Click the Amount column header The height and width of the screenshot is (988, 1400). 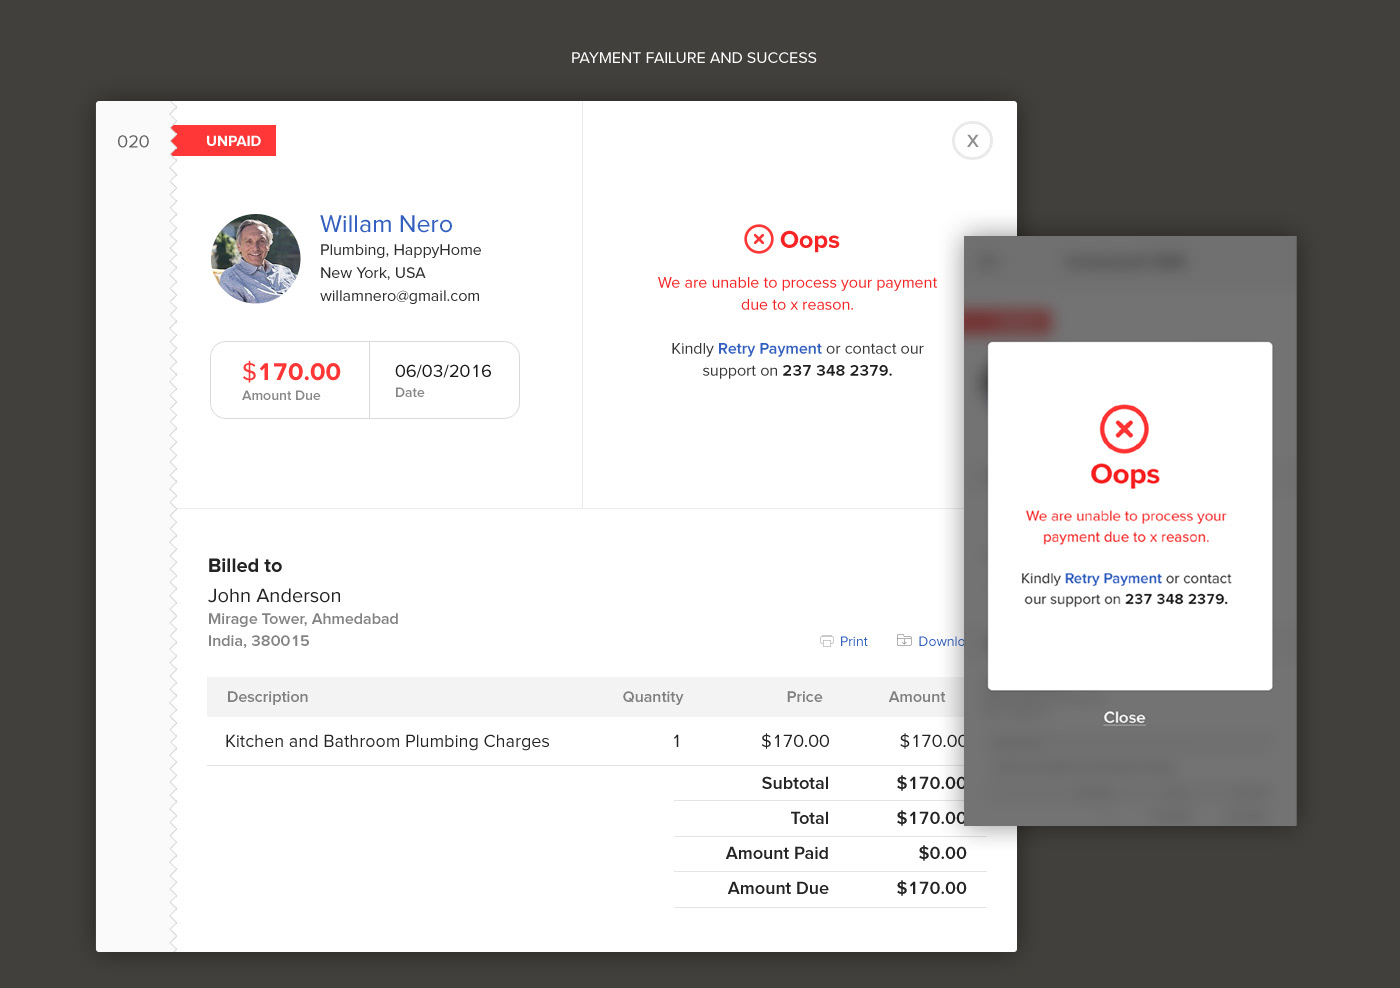[917, 697]
